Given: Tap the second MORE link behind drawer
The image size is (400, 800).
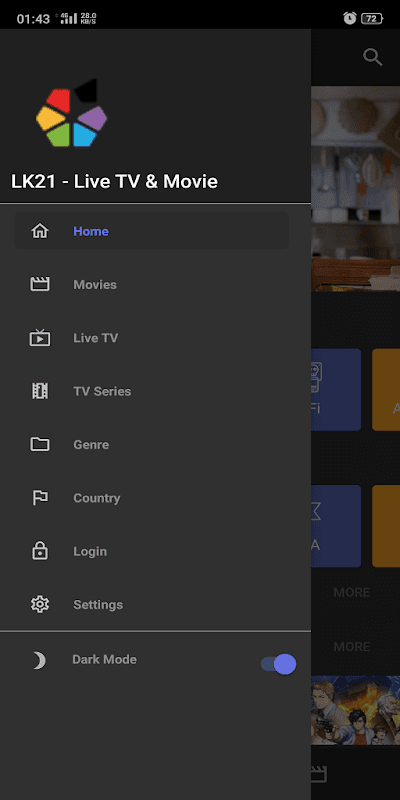Looking at the screenshot, I should 352,646.
